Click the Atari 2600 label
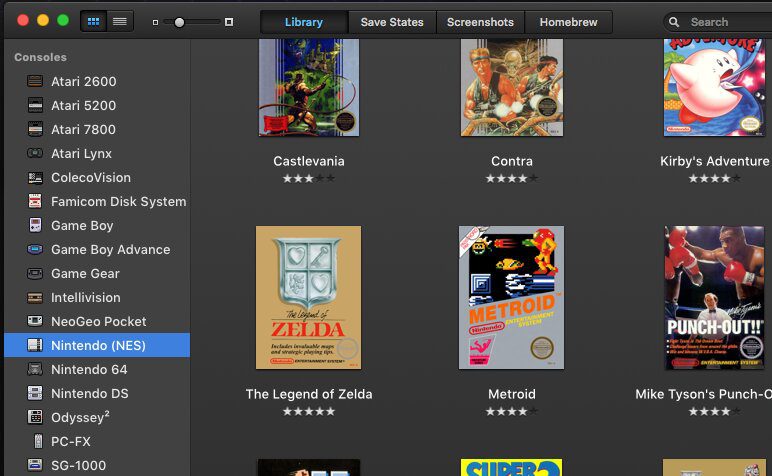Viewport: 772px width, 476px height. point(84,81)
